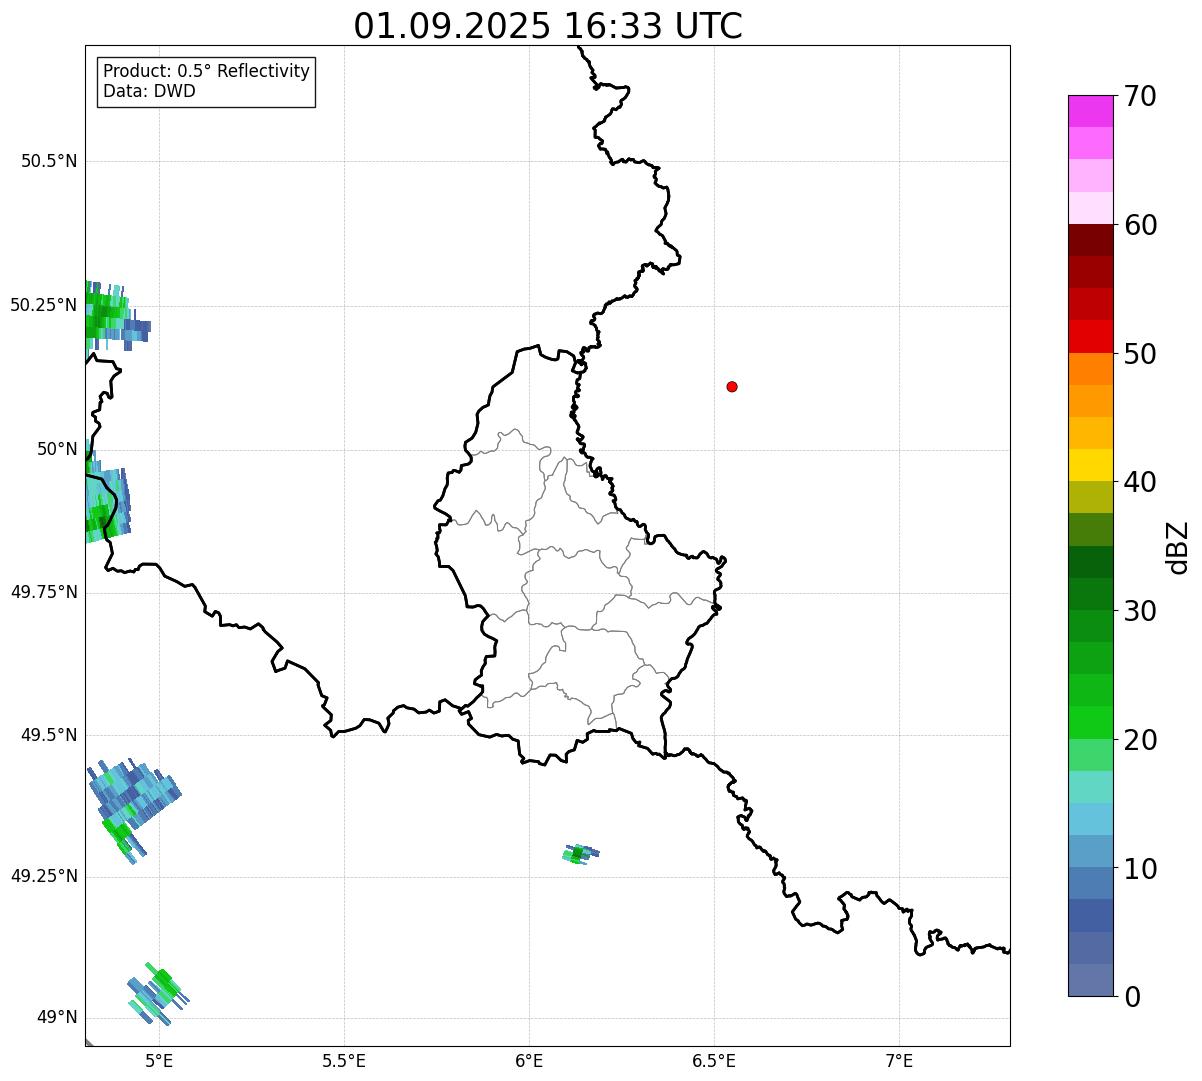Click the 7°E longitude tick label
The height and width of the screenshot is (1081, 1202).
tap(899, 1060)
